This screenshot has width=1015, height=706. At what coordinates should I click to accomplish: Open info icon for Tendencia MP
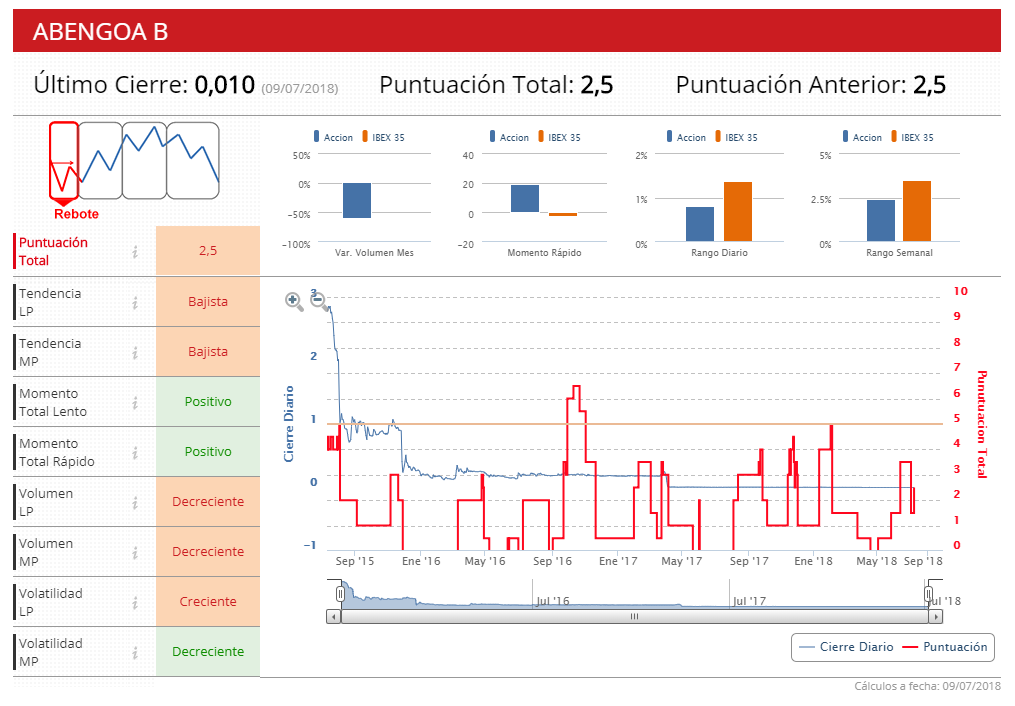click(x=135, y=352)
